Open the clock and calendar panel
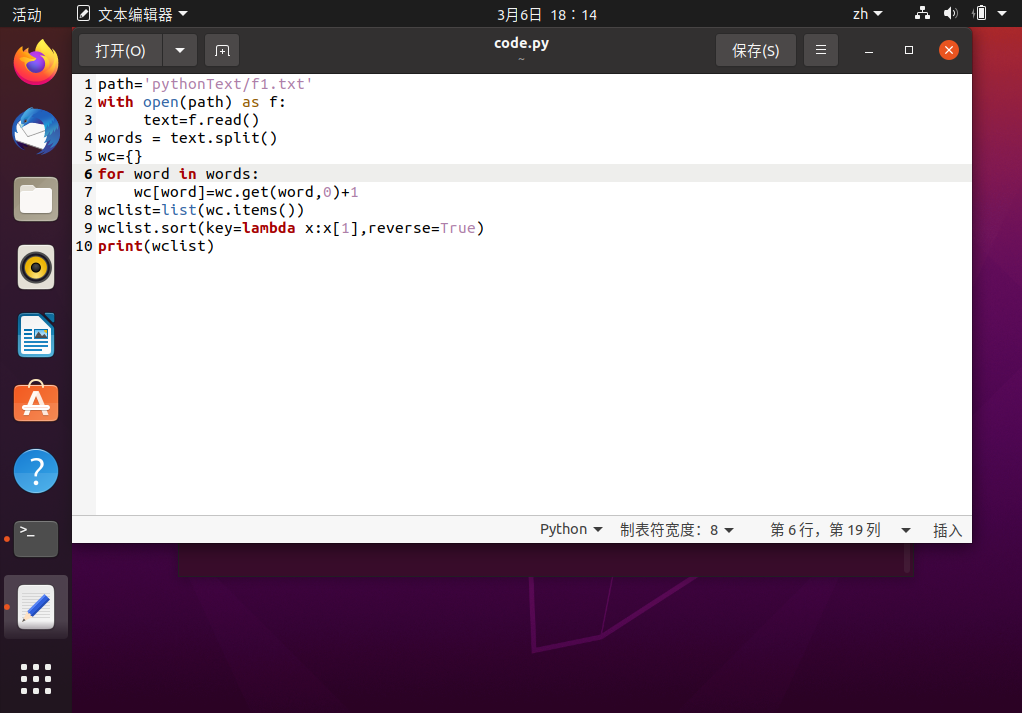The image size is (1022, 713). [x=546, y=14]
